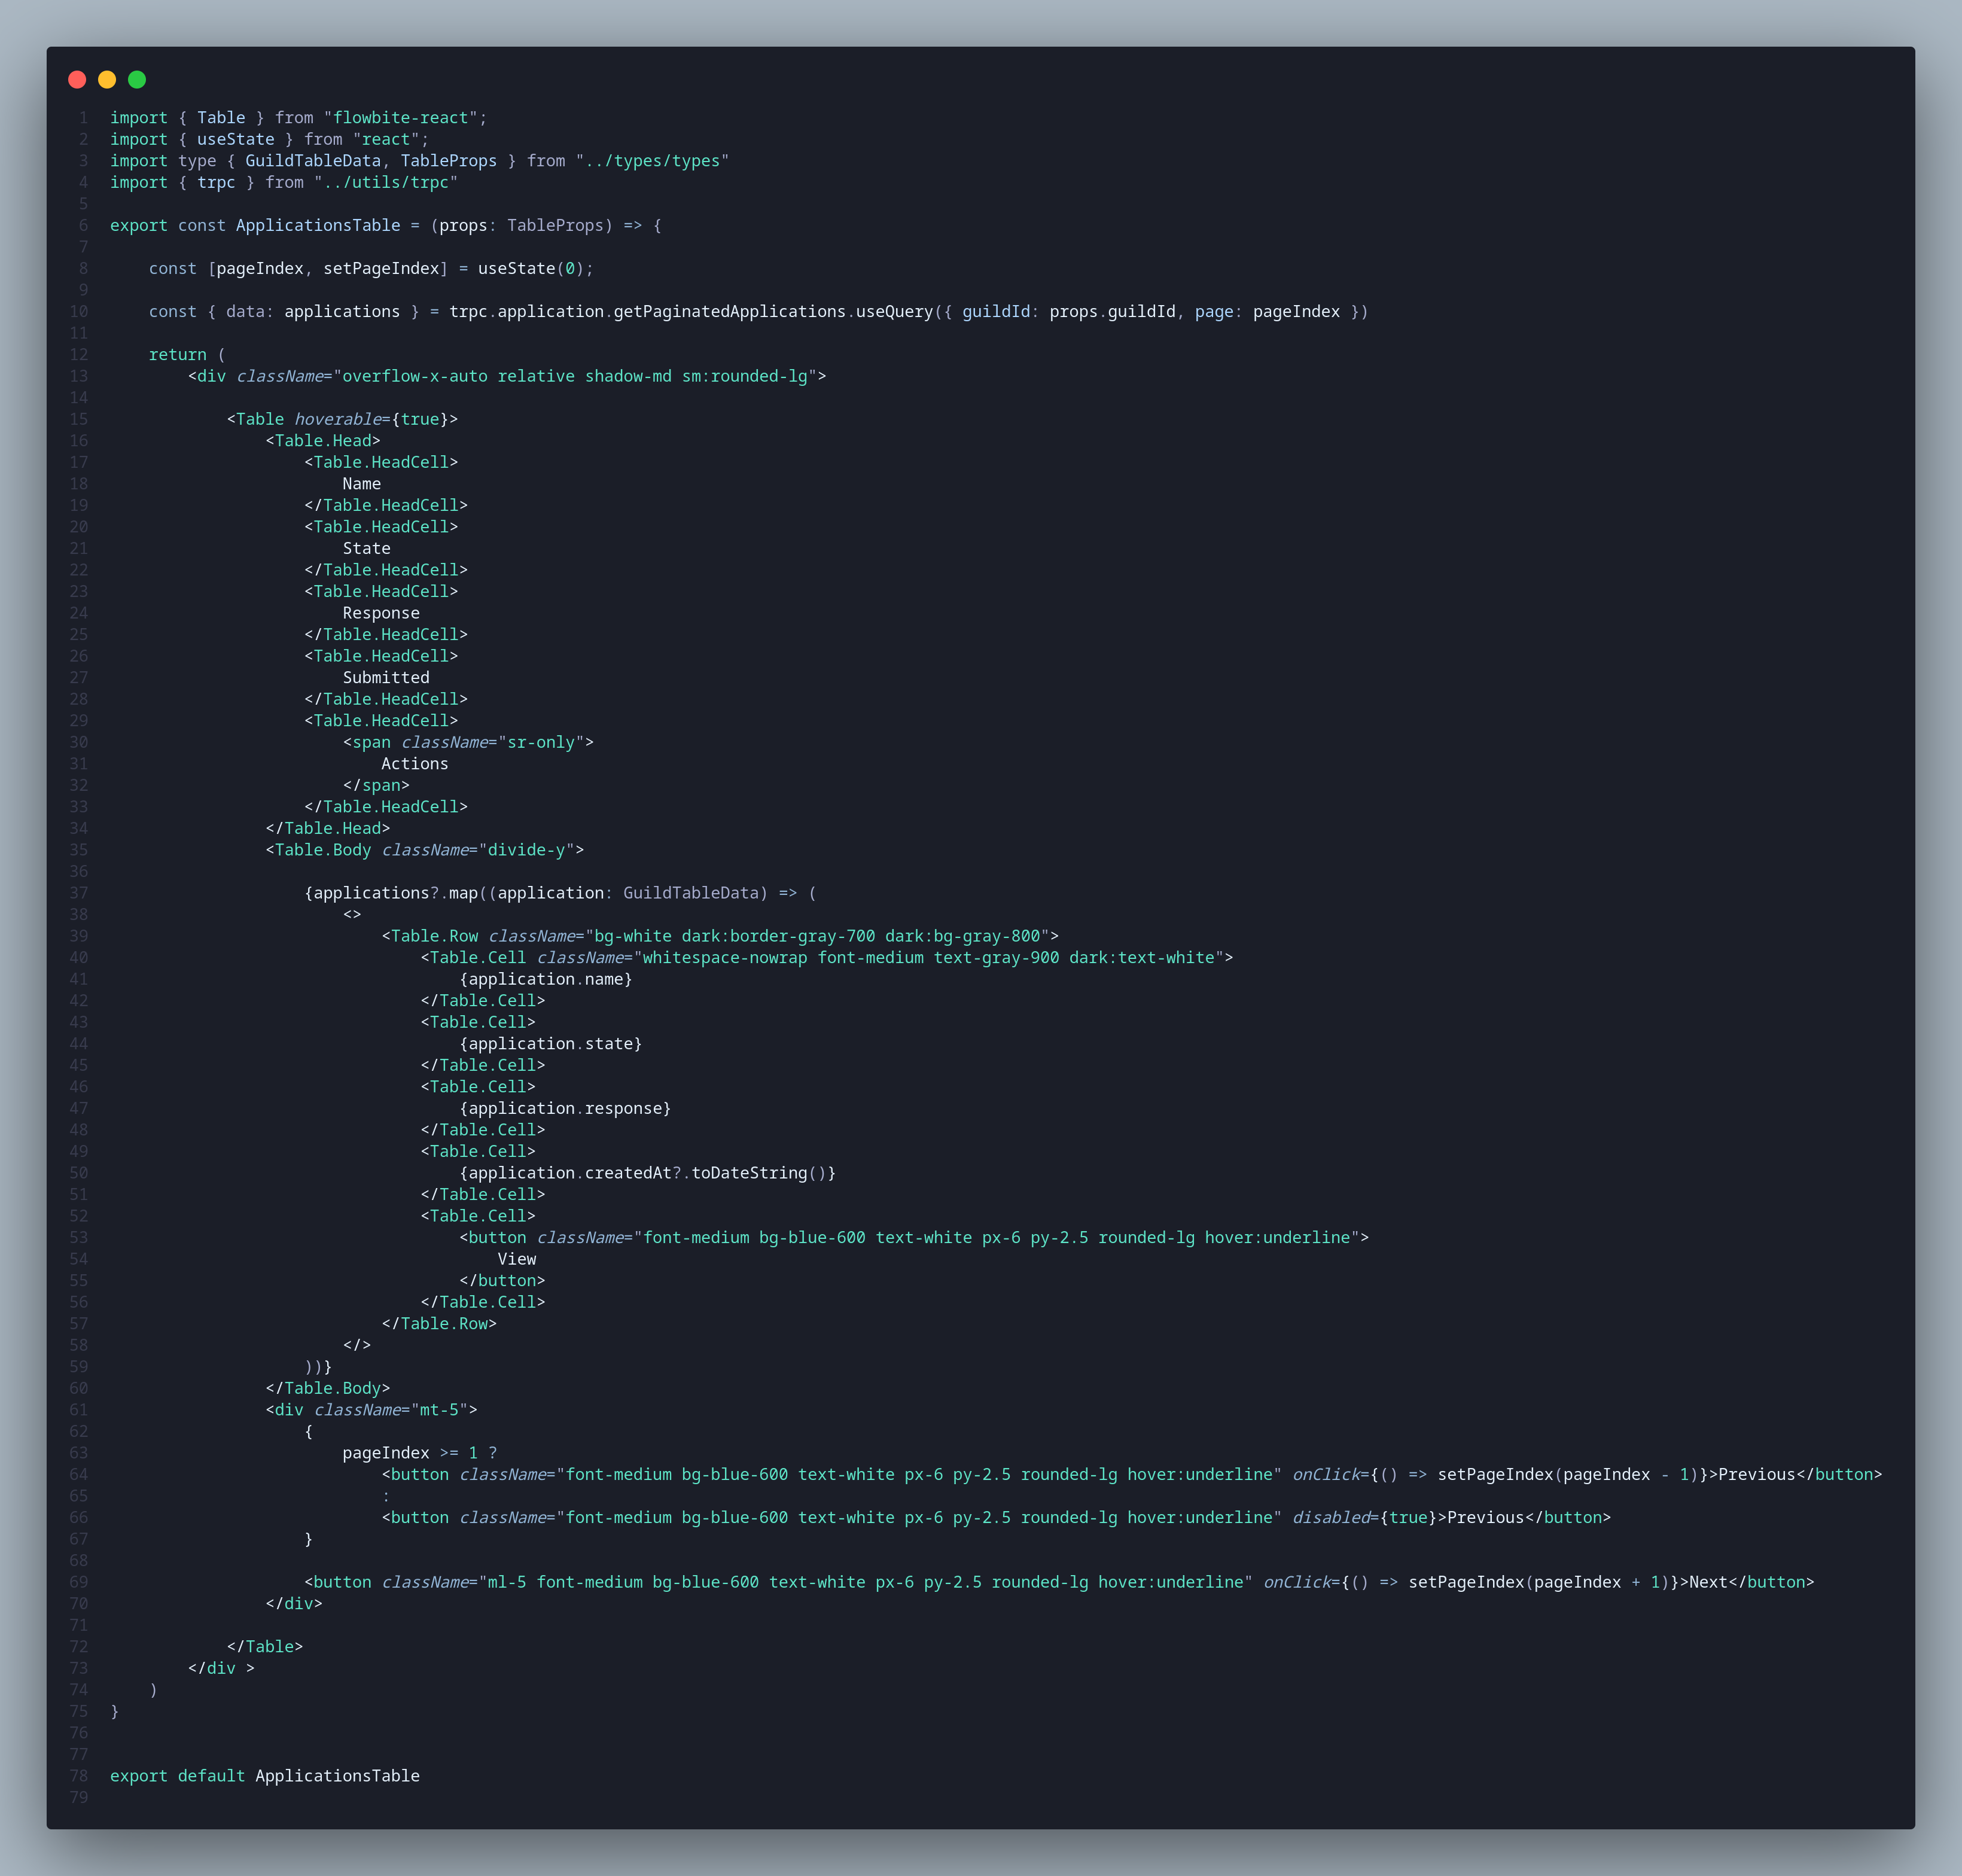Click setPageIndex in the useState destructuring
Image resolution: width=1962 pixels, height=1876 pixels.
(x=380, y=268)
